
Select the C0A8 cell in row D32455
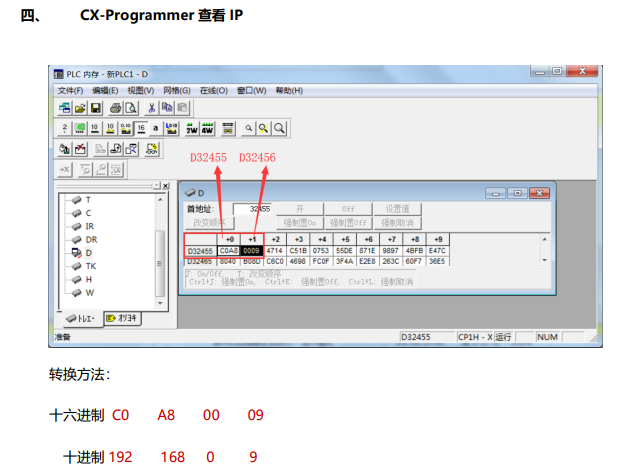229,251
